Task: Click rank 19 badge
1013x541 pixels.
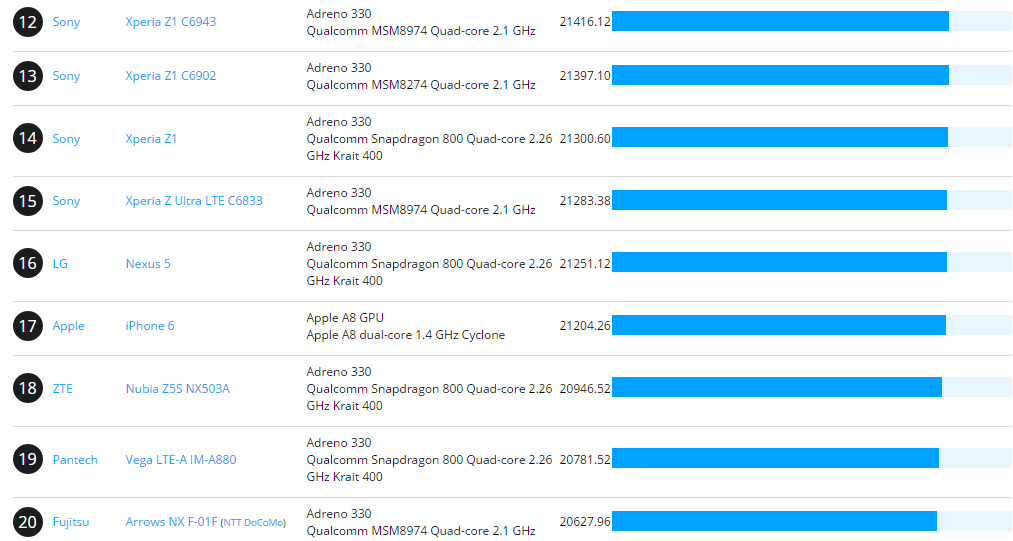Action: [x=28, y=460]
